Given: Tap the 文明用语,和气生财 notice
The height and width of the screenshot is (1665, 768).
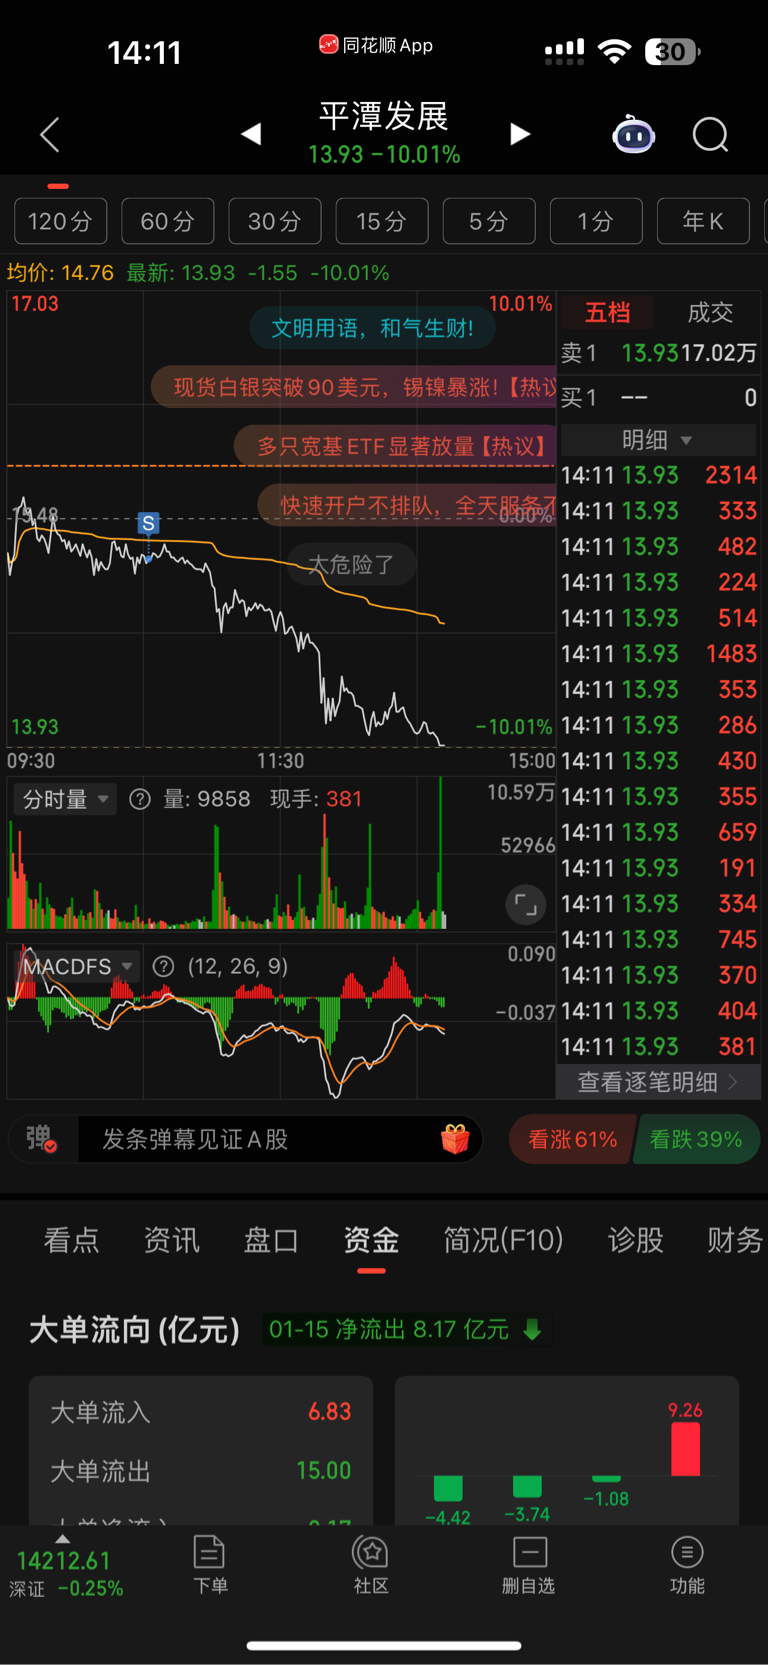Looking at the screenshot, I should click(x=372, y=328).
